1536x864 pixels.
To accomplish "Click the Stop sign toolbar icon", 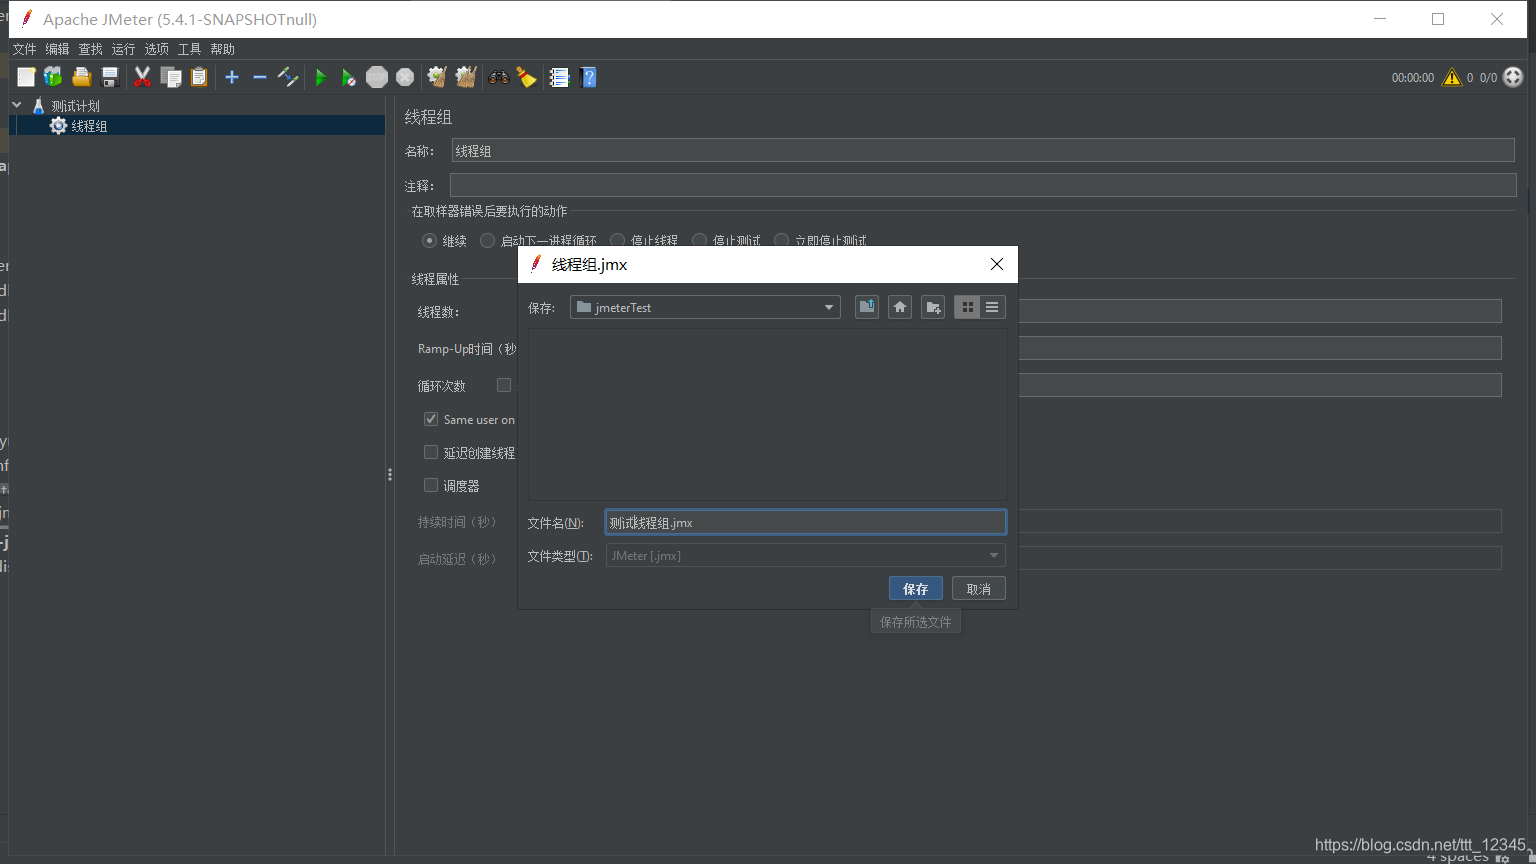I will click(x=377, y=77).
